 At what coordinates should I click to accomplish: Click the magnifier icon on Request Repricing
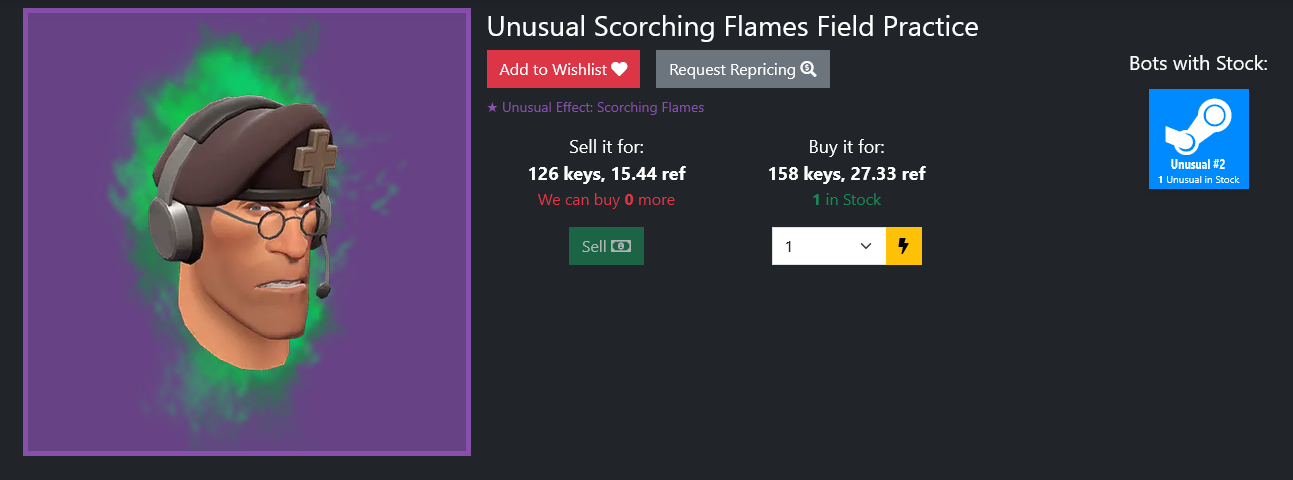[808, 69]
